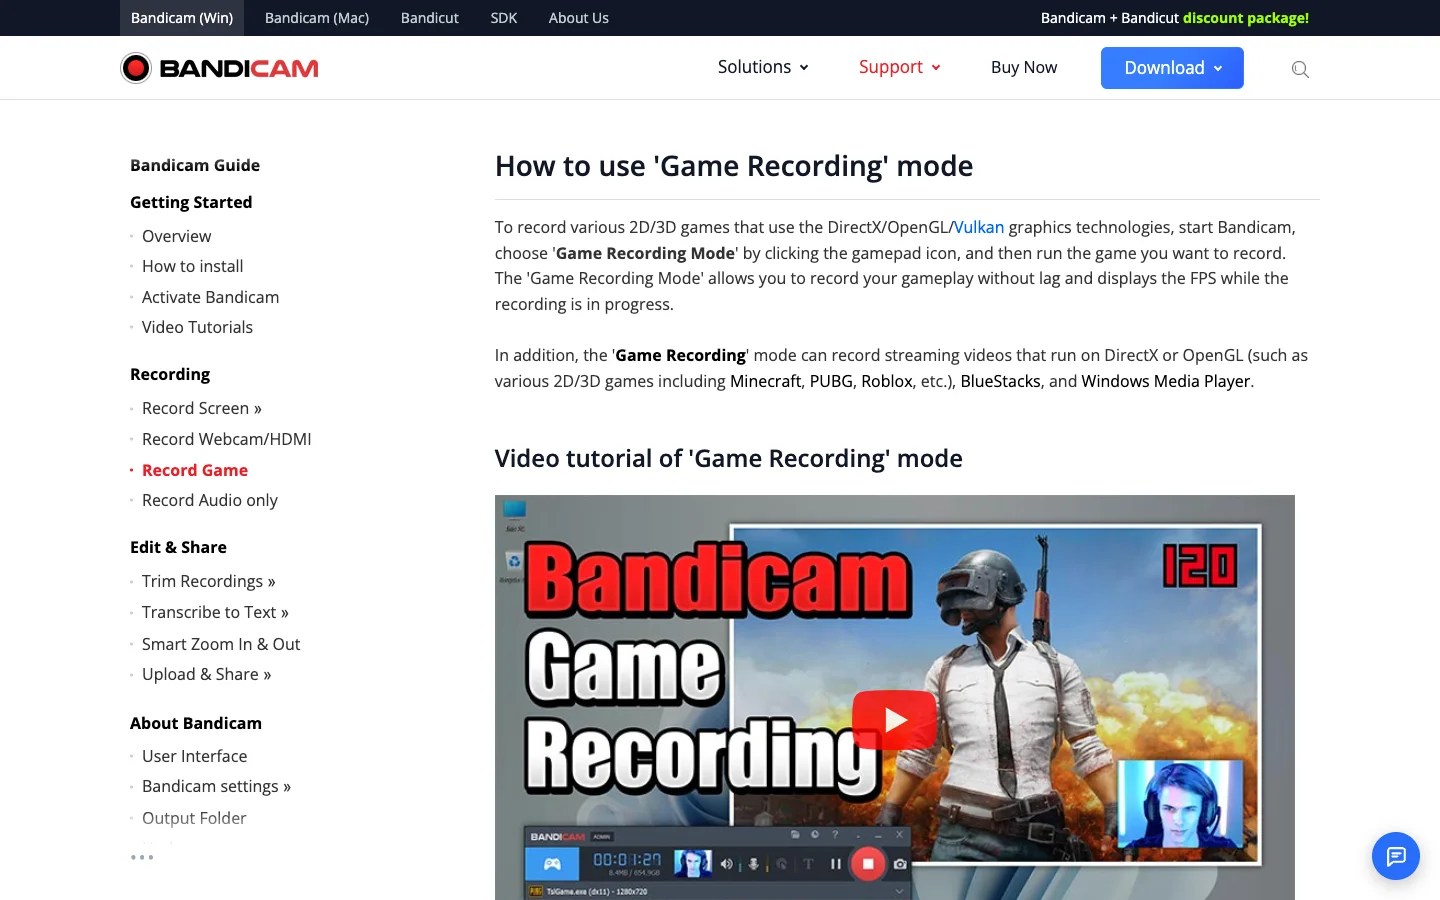Go to Buy Now page

tap(1024, 67)
